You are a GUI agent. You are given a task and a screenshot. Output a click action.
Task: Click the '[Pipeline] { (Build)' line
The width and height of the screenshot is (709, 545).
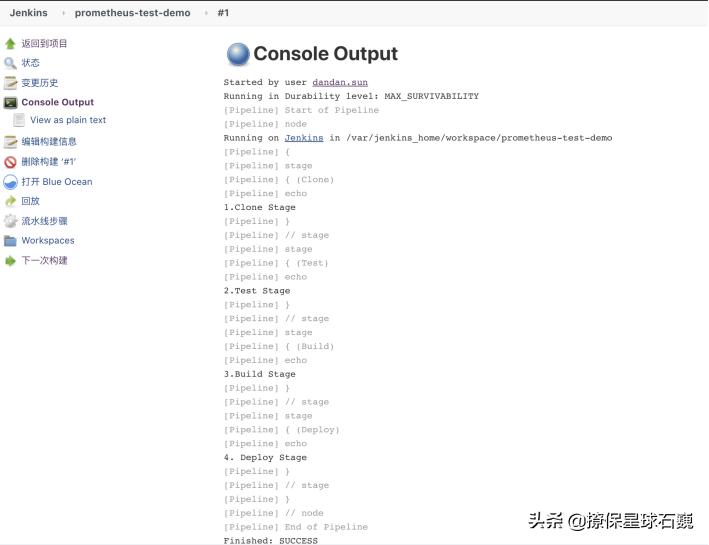coord(279,346)
